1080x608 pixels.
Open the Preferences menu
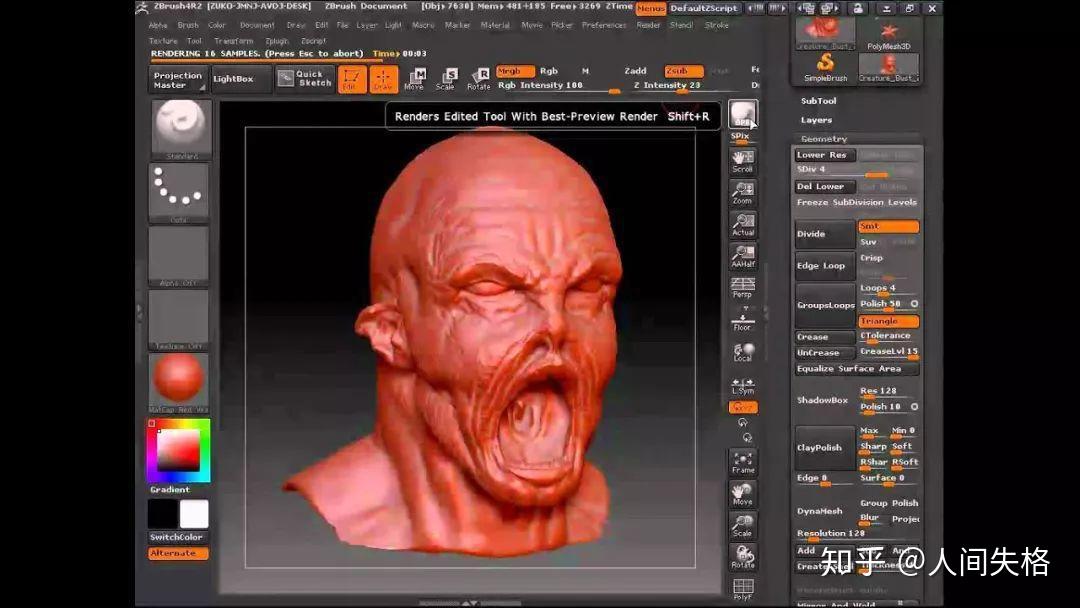(x=605, y=25)
